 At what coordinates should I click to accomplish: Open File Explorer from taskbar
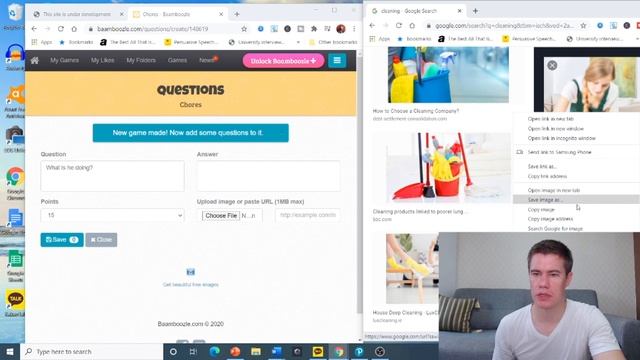click(x=256, y=351)
